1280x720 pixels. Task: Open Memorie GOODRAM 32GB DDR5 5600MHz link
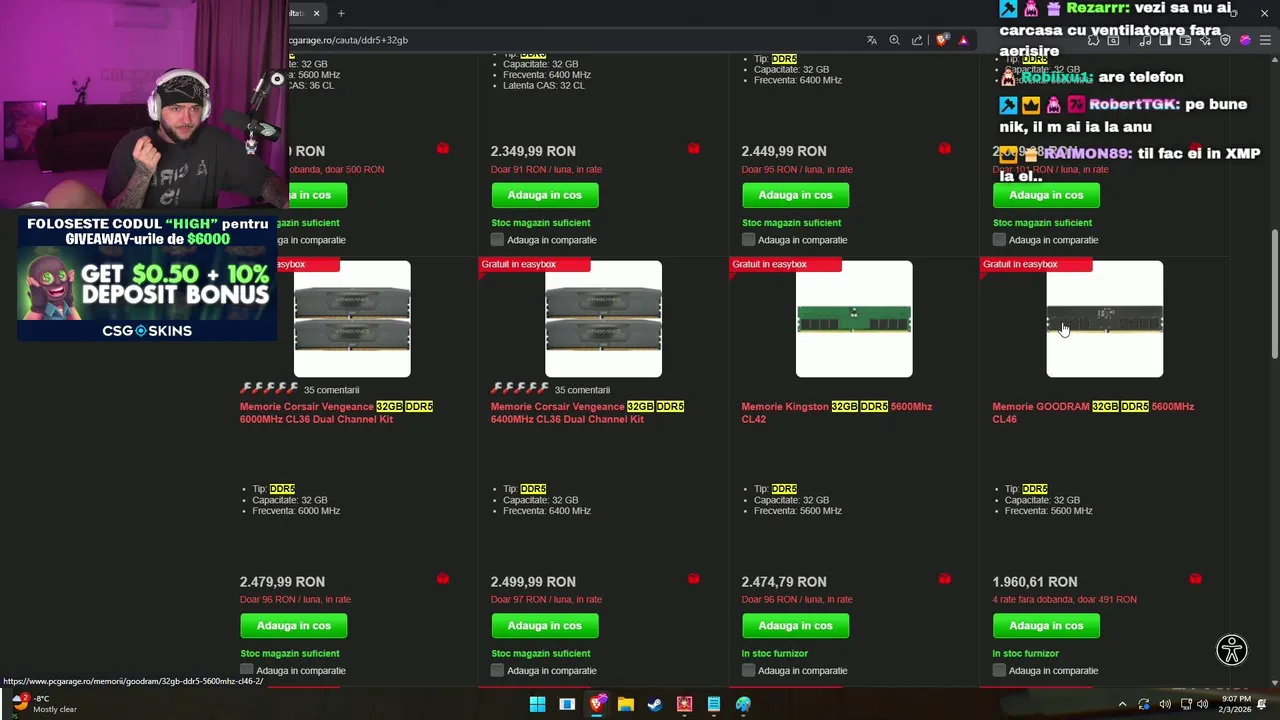click(x=1093, y=413)
